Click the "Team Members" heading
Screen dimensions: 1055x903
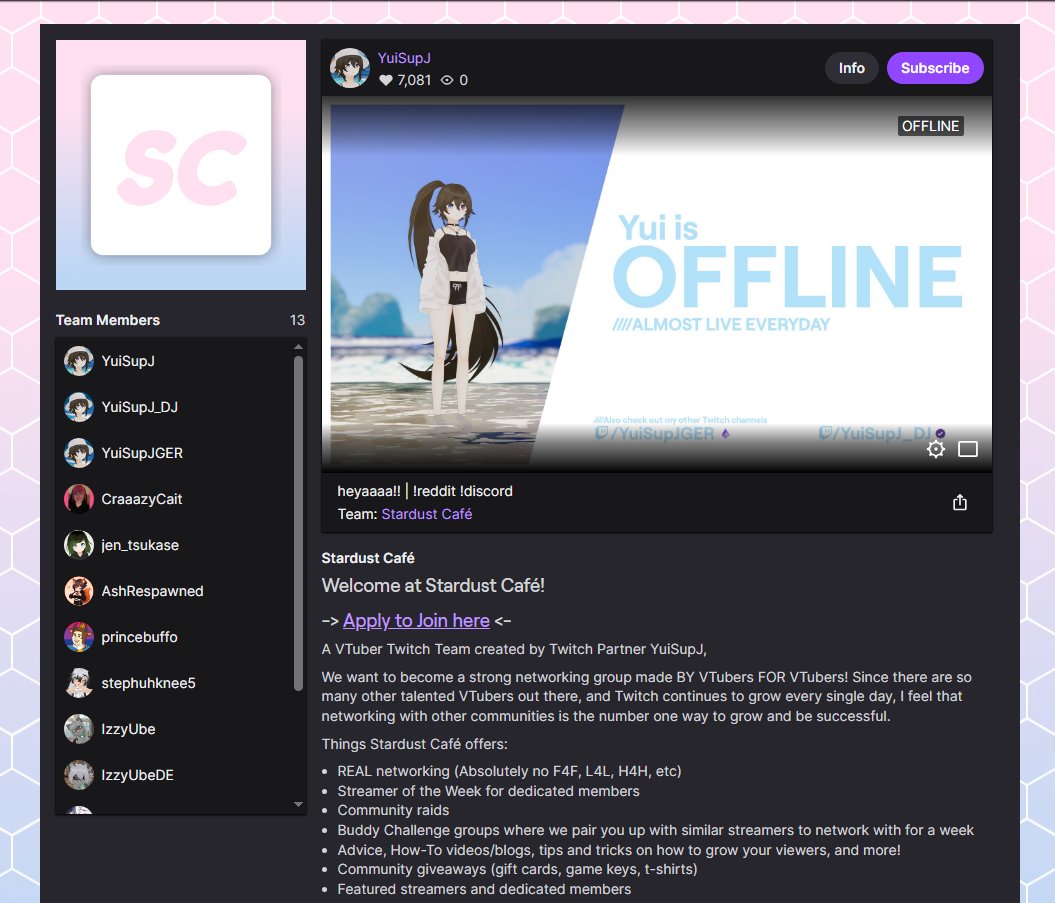click(x=108, y=320)
